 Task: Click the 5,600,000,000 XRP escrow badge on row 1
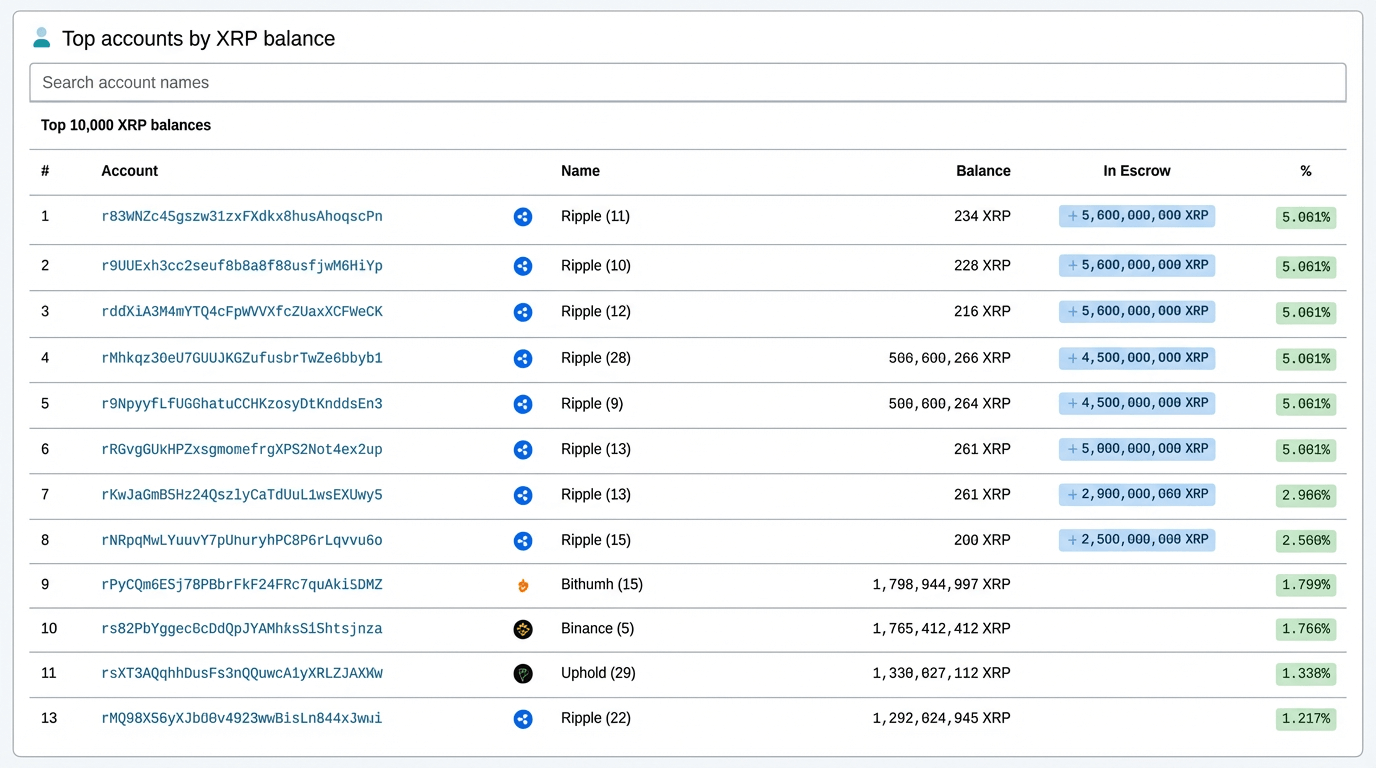pos(1136,216)
